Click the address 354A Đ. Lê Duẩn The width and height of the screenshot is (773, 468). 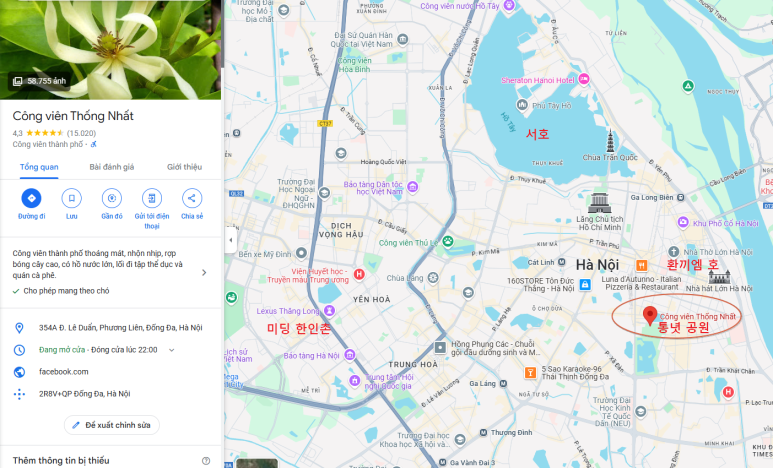click(x=121, y=328)
